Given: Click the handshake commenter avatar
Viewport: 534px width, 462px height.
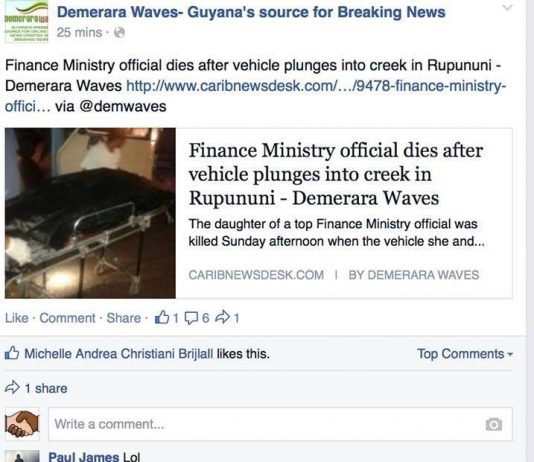Looking at the screenshot, I should click(x=22, y=424).
